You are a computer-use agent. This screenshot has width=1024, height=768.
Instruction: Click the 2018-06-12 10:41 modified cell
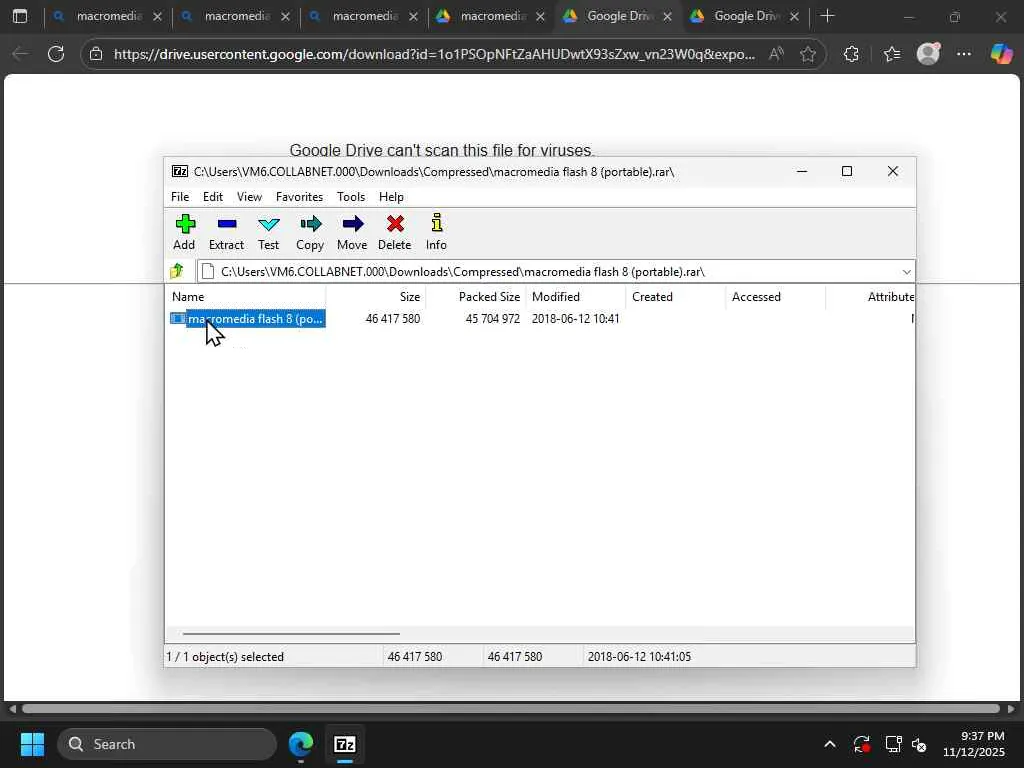click(575, 319)
